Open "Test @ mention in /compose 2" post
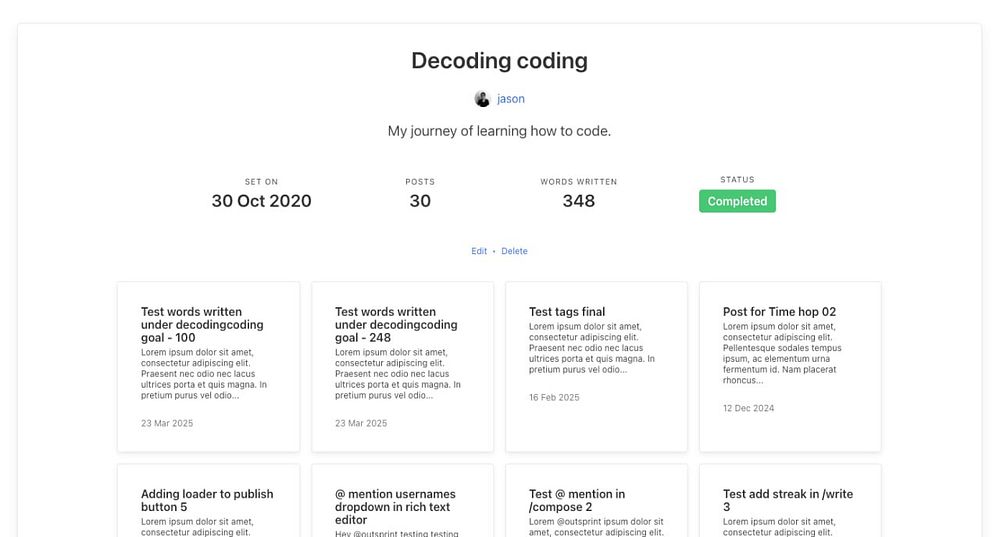Image resolution: width=1000 pixels, height=537 pixels. pos(577,500)
